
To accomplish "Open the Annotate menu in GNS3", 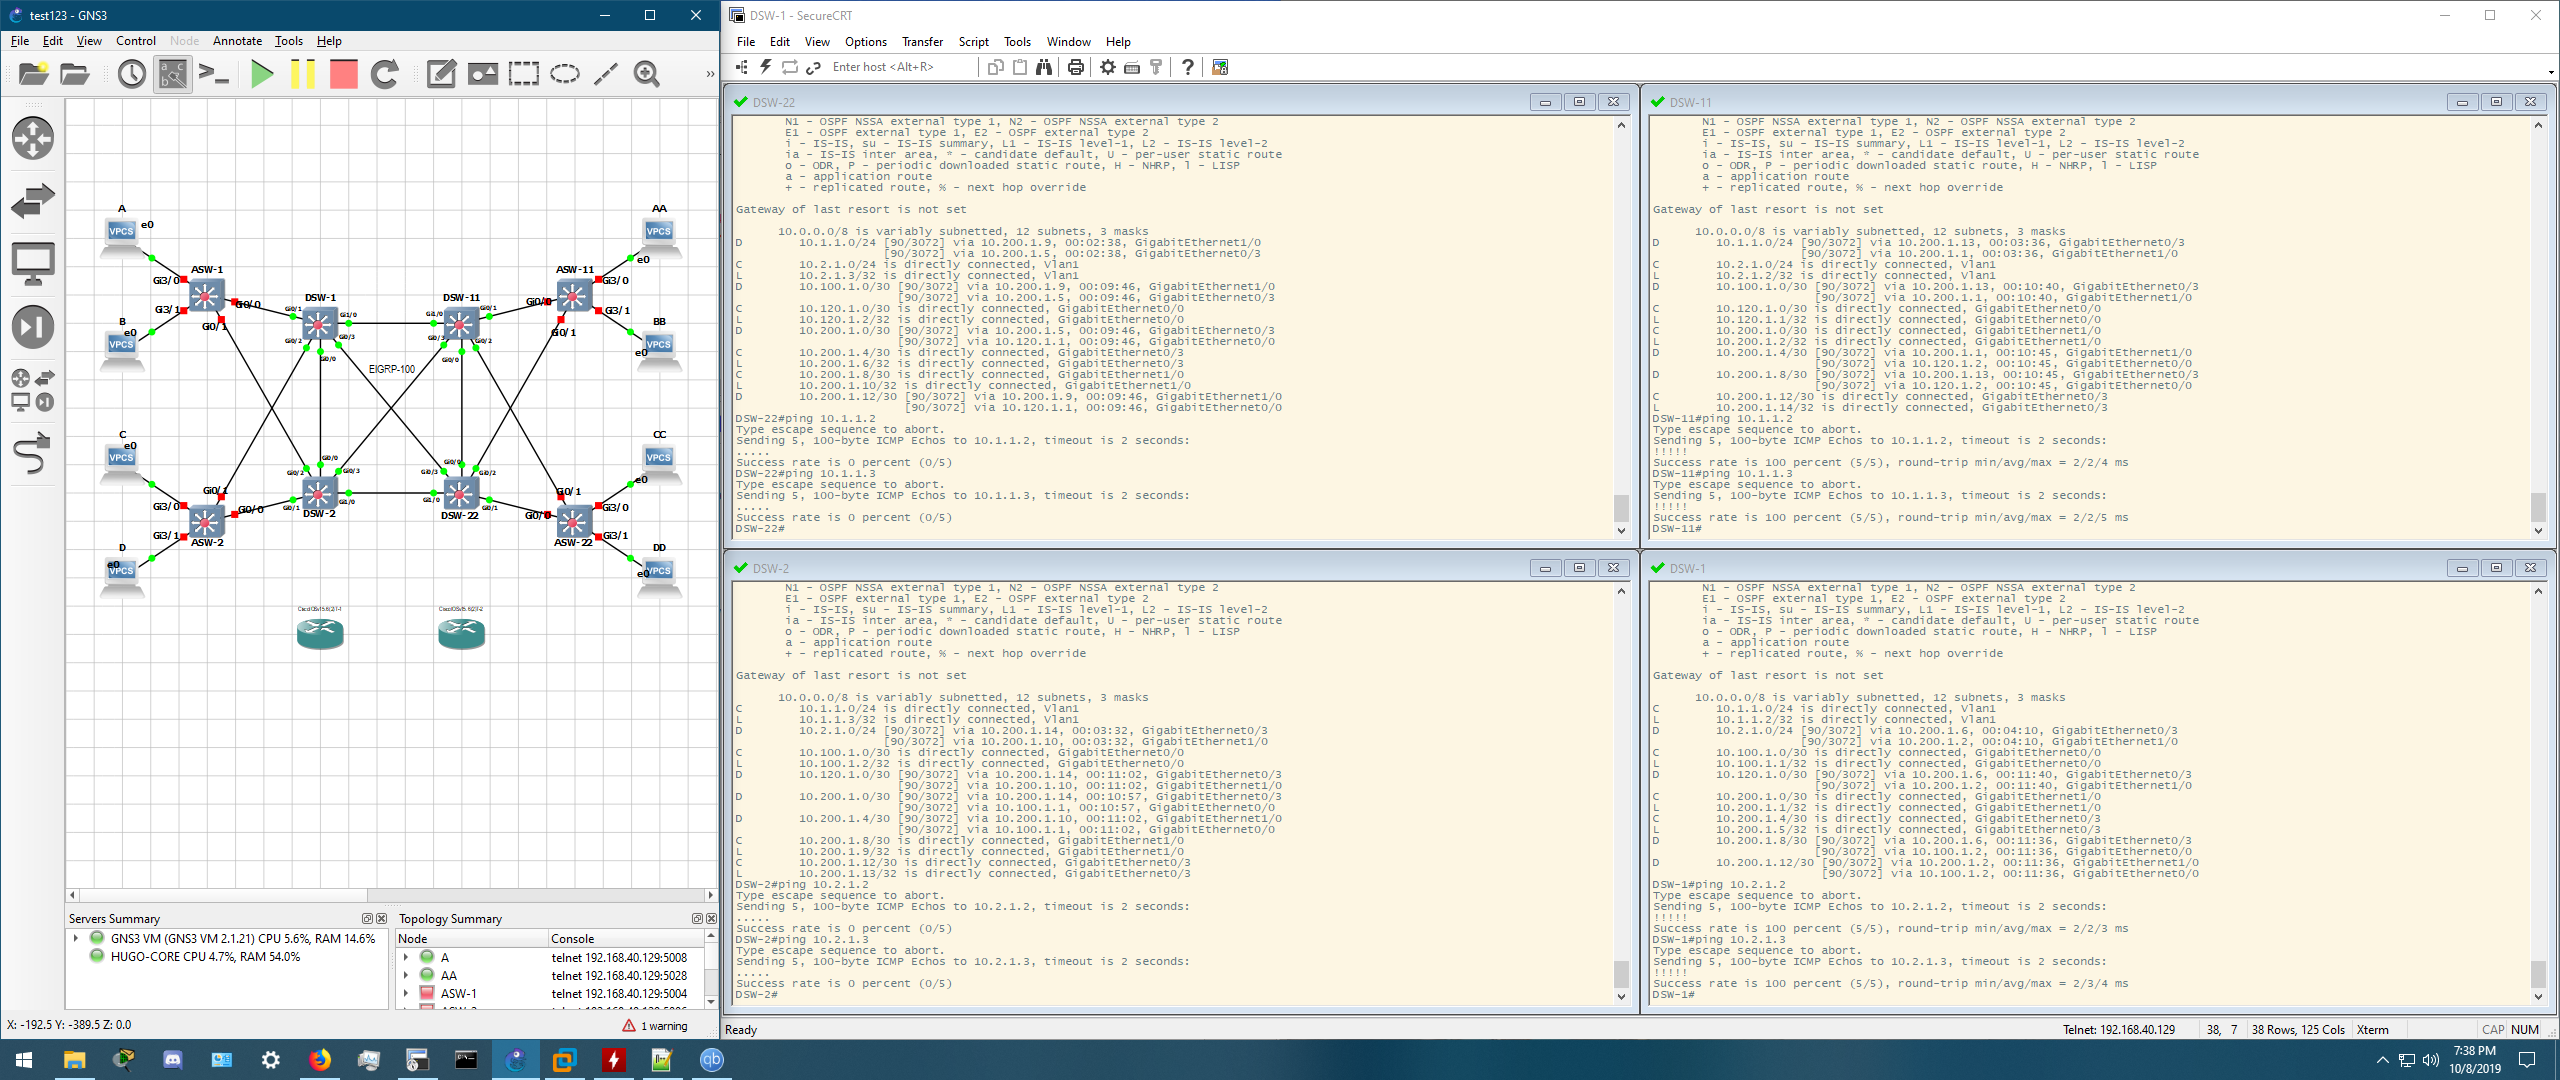I will [x=237, y=41].
